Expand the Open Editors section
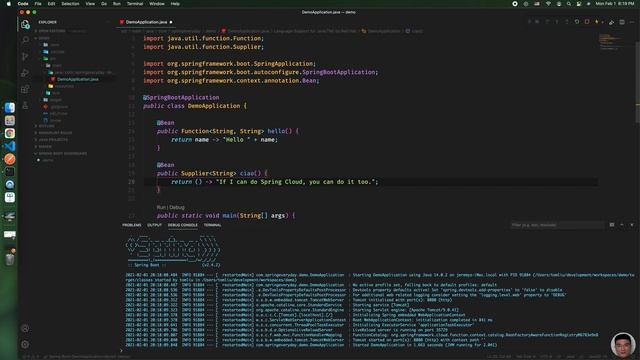Screen dimensions: 640x360 pyautogui.click(x=52, y=31)
